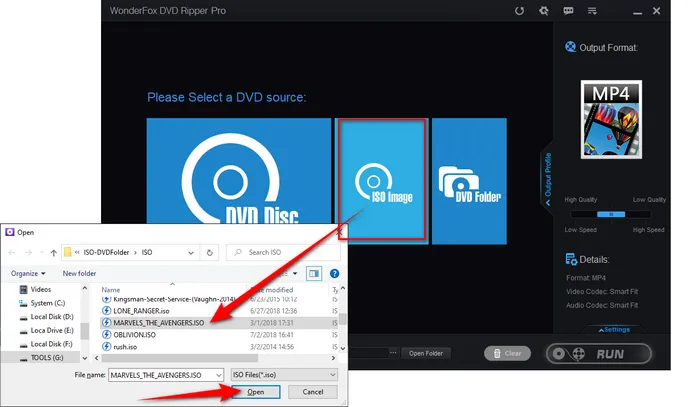
Task: Open the feedback chat bubble icon
Action: click(568, 11)
